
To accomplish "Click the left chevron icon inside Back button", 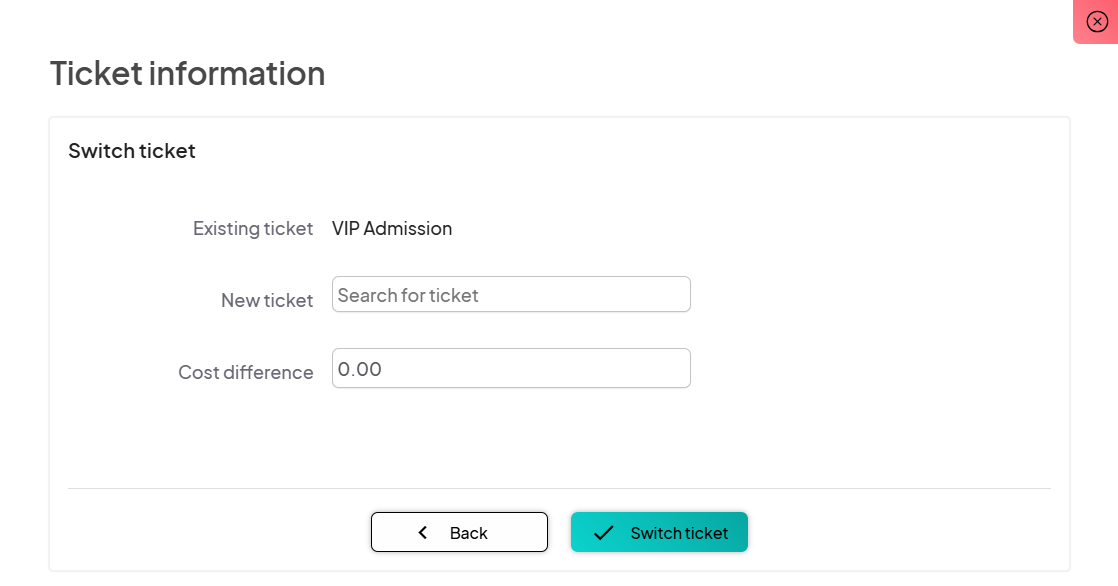I will pyautogui.click(x=422, y=532).
